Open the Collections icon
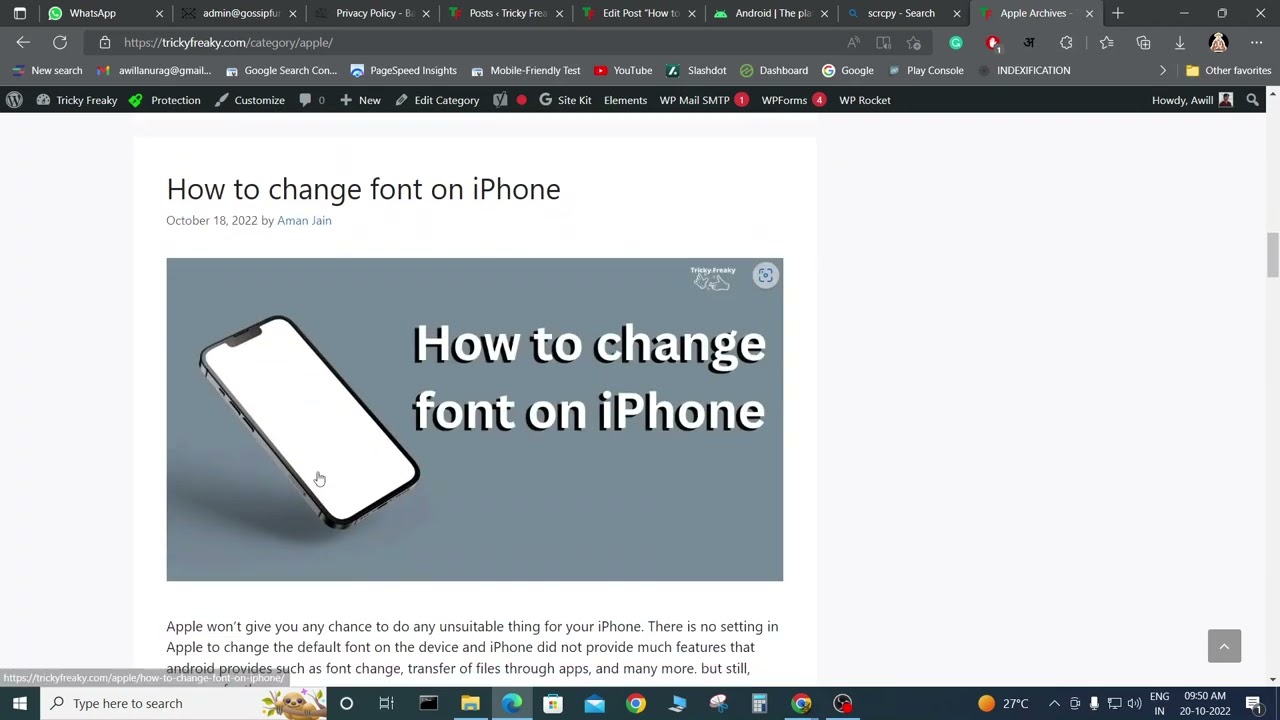 [1143, 43]
